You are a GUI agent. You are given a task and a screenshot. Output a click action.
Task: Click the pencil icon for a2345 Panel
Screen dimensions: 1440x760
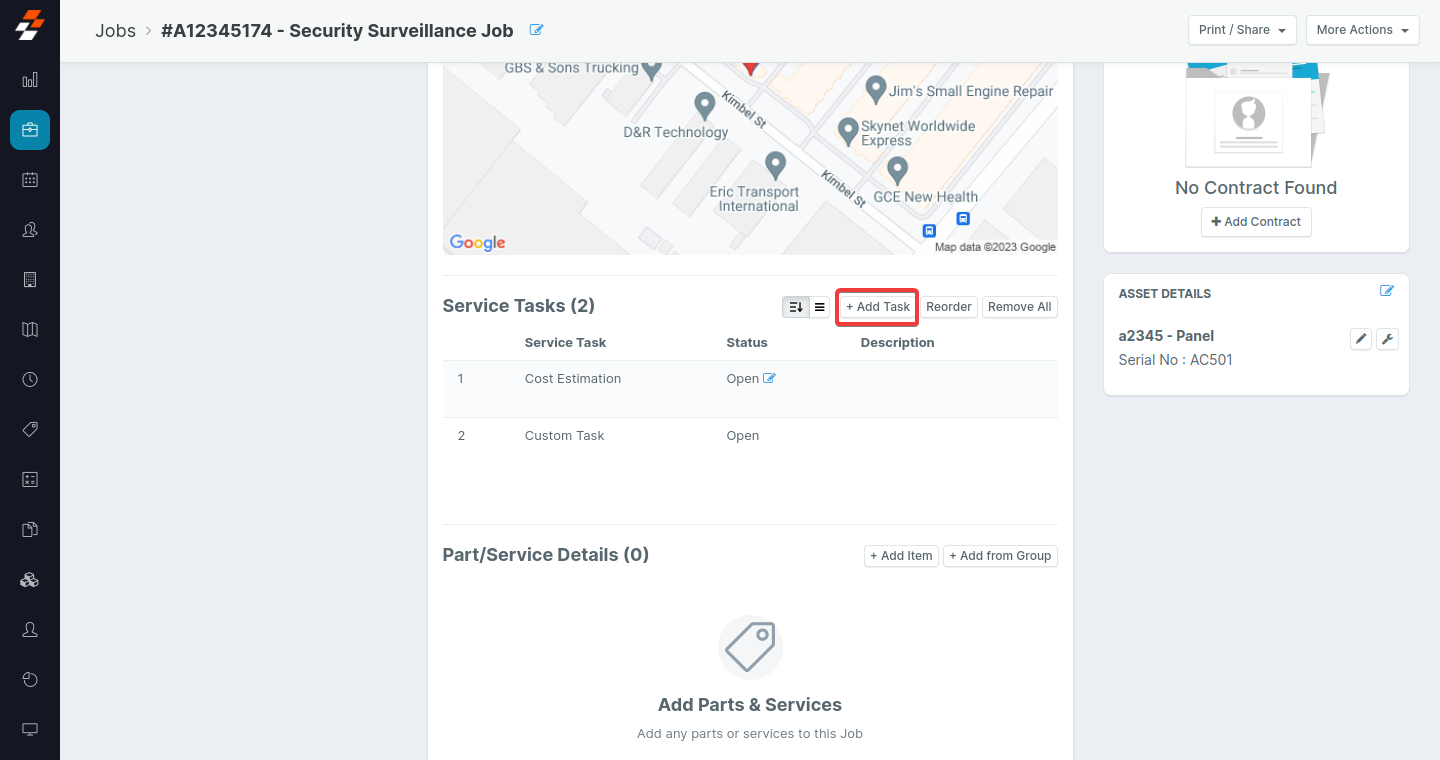[x=1361, y=340]
